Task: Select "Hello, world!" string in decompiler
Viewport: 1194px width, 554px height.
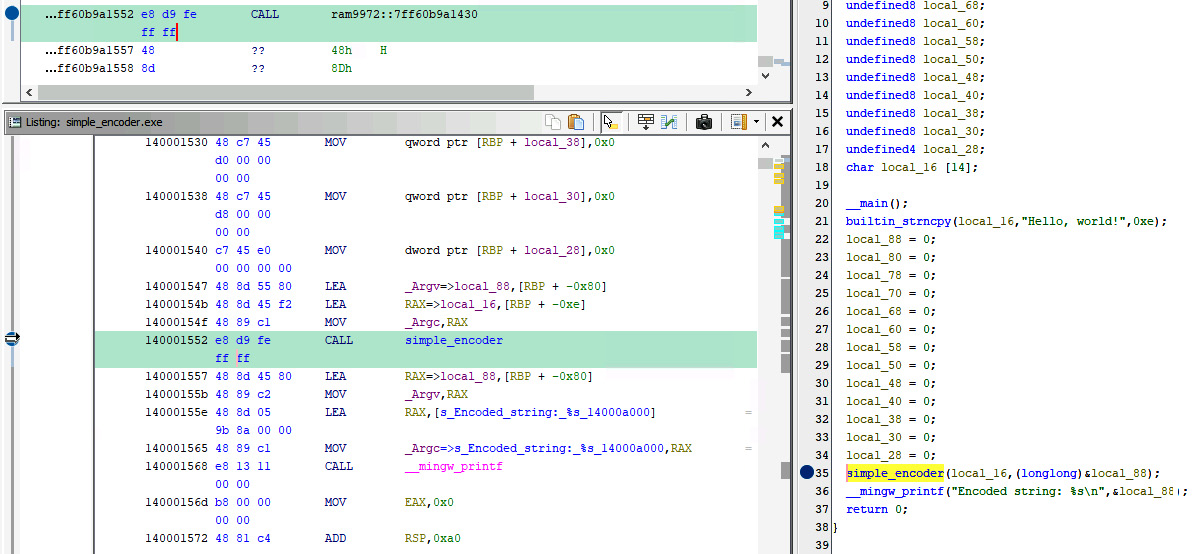Action: 1074,221
